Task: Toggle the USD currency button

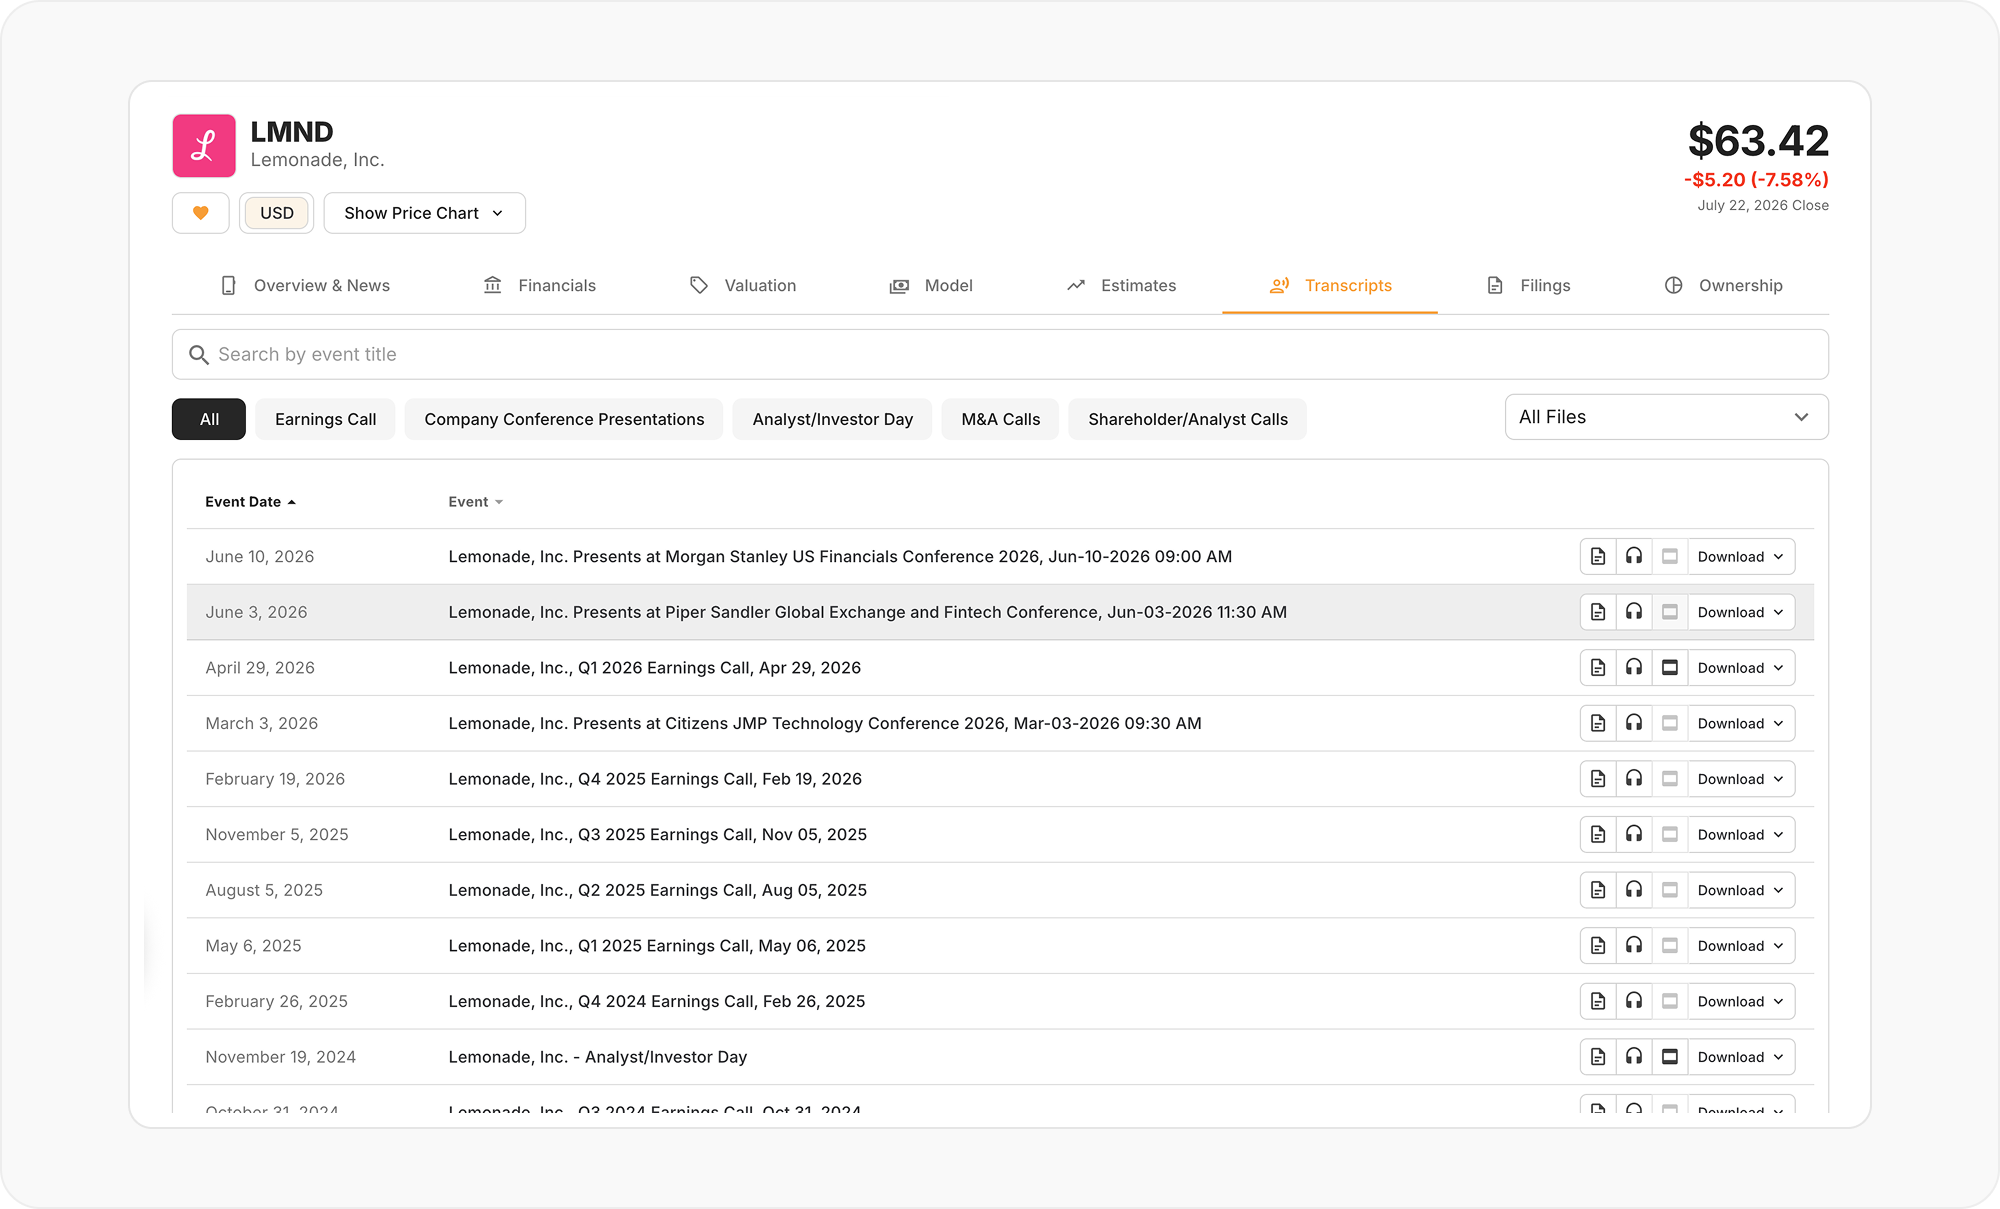Action: [x=277, y=213]
